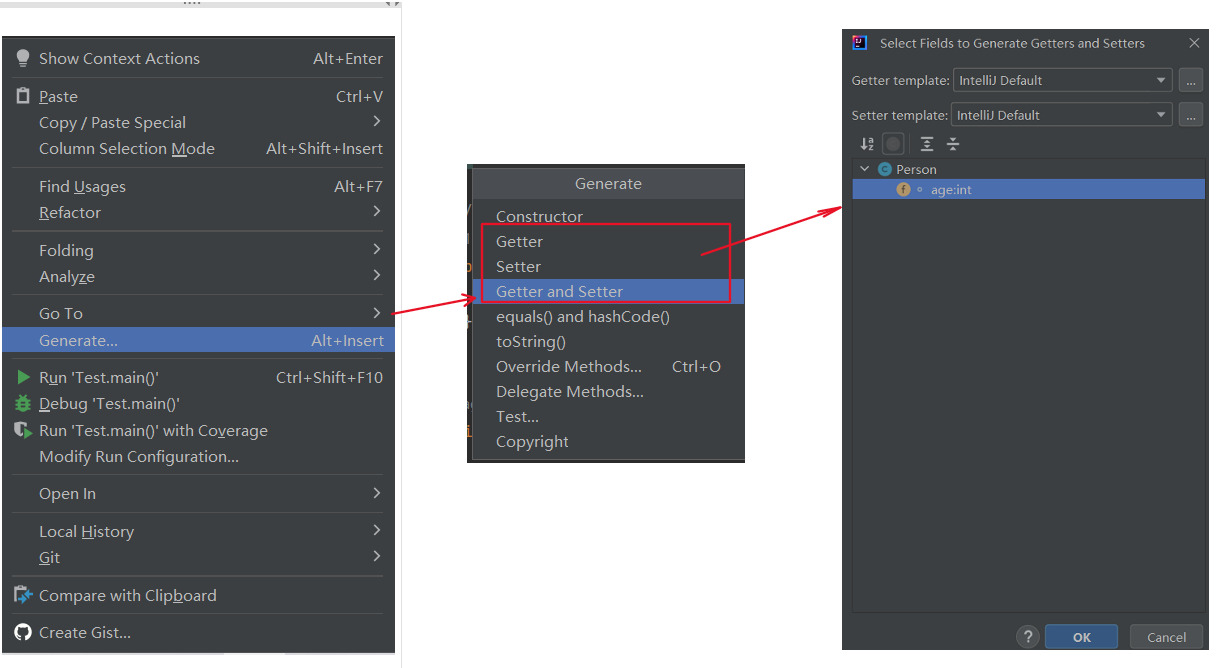Expand the Open In submenu arrow
The image size is (1231, 668).
[x=377, y=493]
